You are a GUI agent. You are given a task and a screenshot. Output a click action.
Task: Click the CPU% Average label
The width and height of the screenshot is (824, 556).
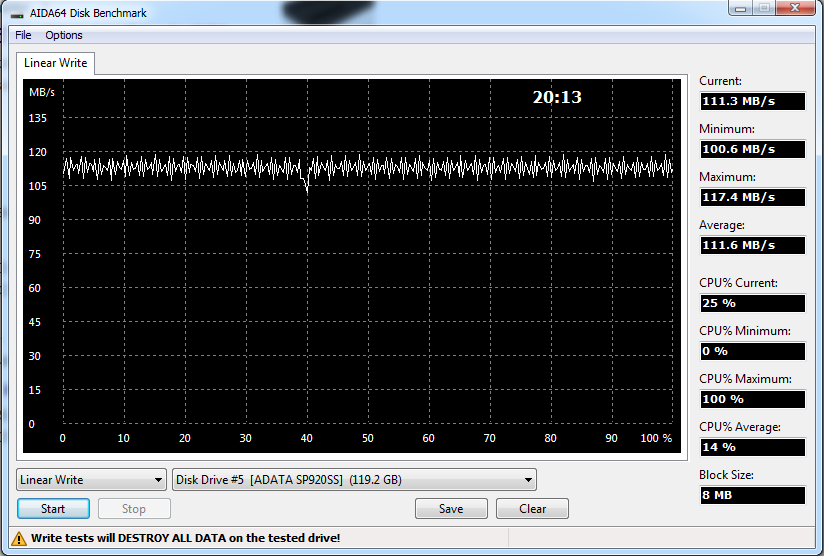click(740, 427)
